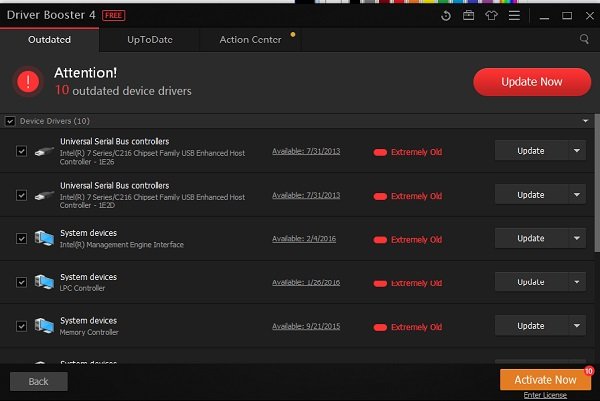Click the LPC Controller device icon

coord(44,282)
